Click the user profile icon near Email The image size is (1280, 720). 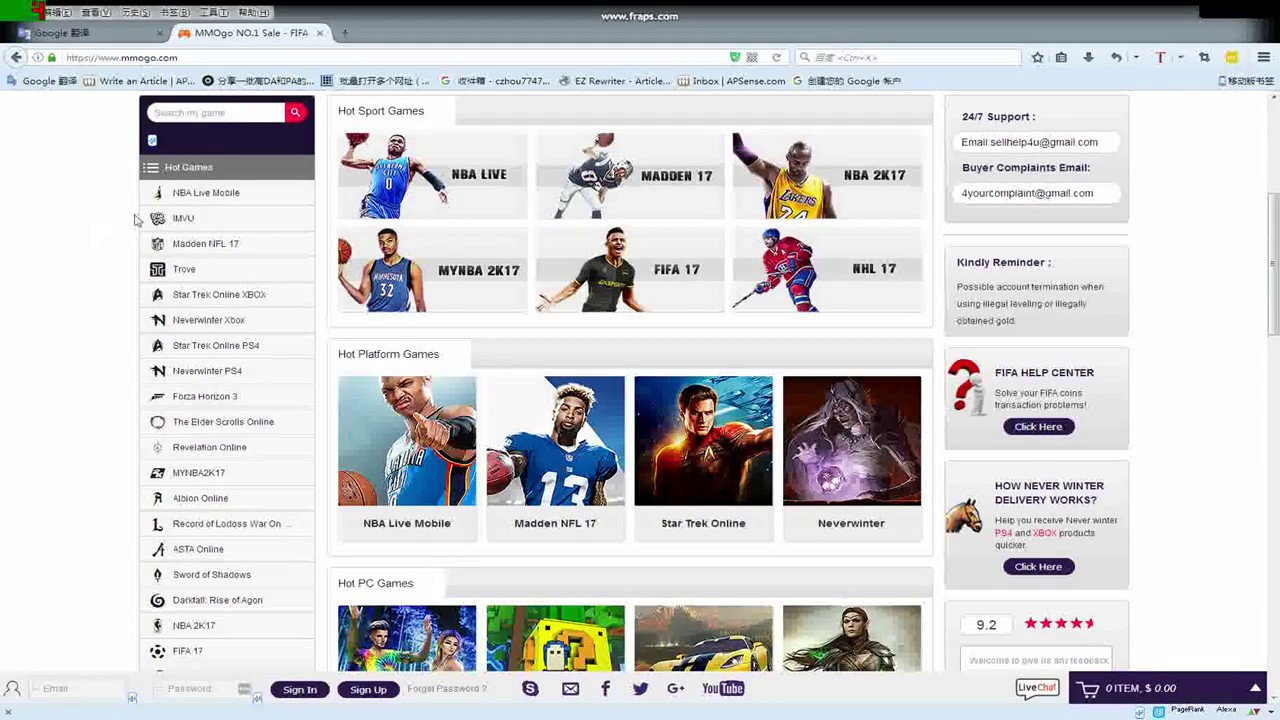[13, 688]
